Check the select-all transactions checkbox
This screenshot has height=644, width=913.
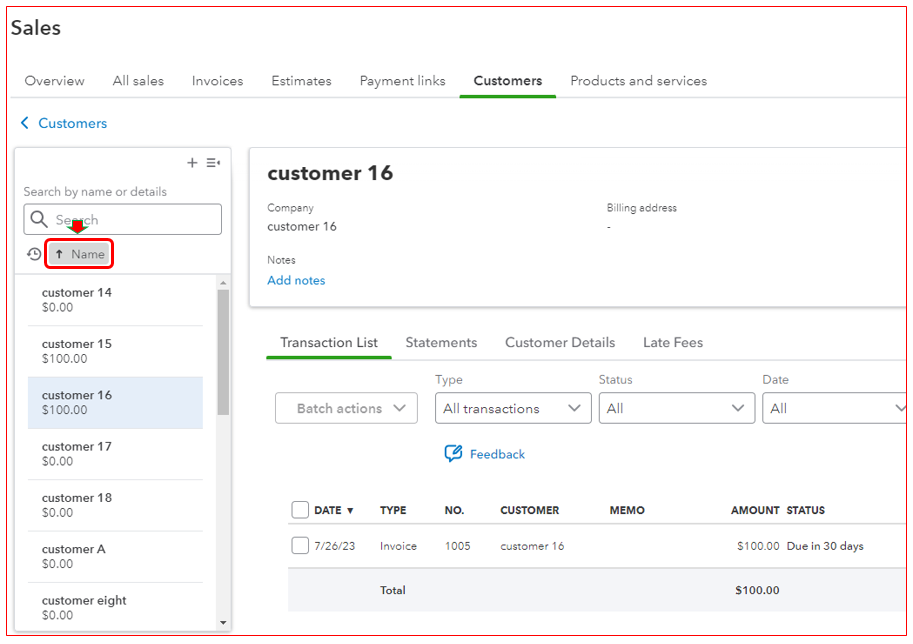(x=299, y=510)
